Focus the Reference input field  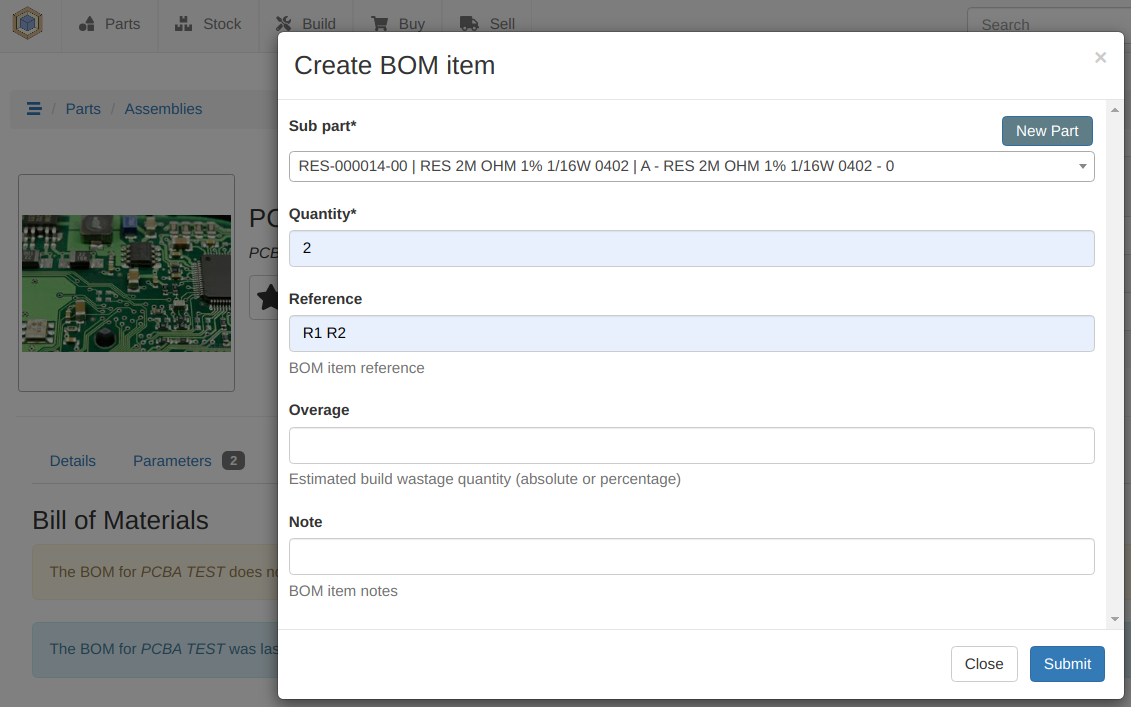[691, 333]
